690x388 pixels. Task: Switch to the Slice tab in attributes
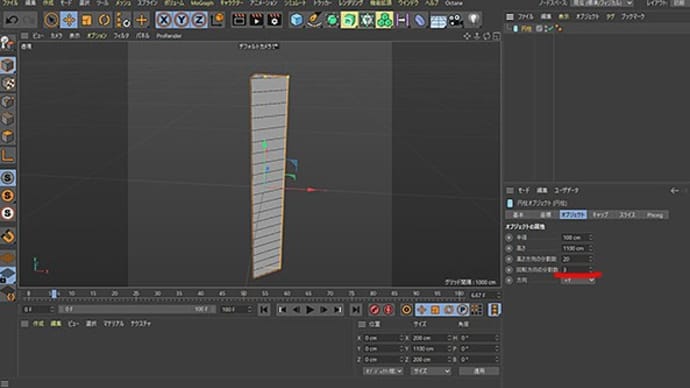pyautogui.click(x=627, y=215)
